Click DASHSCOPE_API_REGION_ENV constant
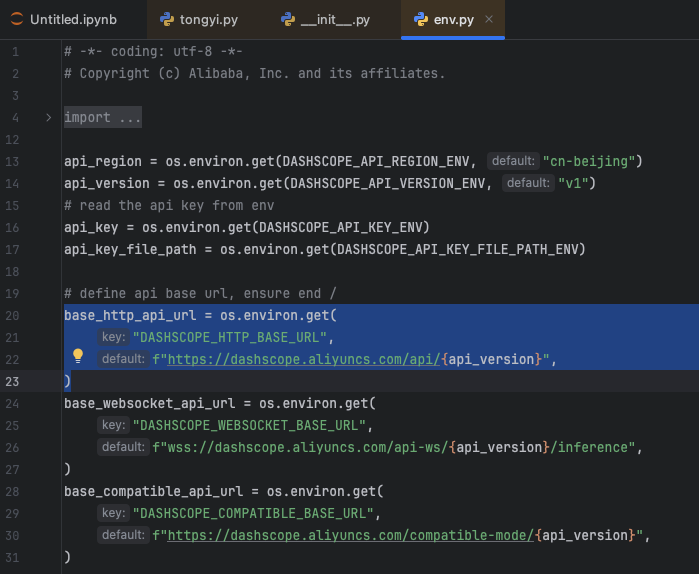Screen dimensions: 699x574 click(x=376, y=161)
